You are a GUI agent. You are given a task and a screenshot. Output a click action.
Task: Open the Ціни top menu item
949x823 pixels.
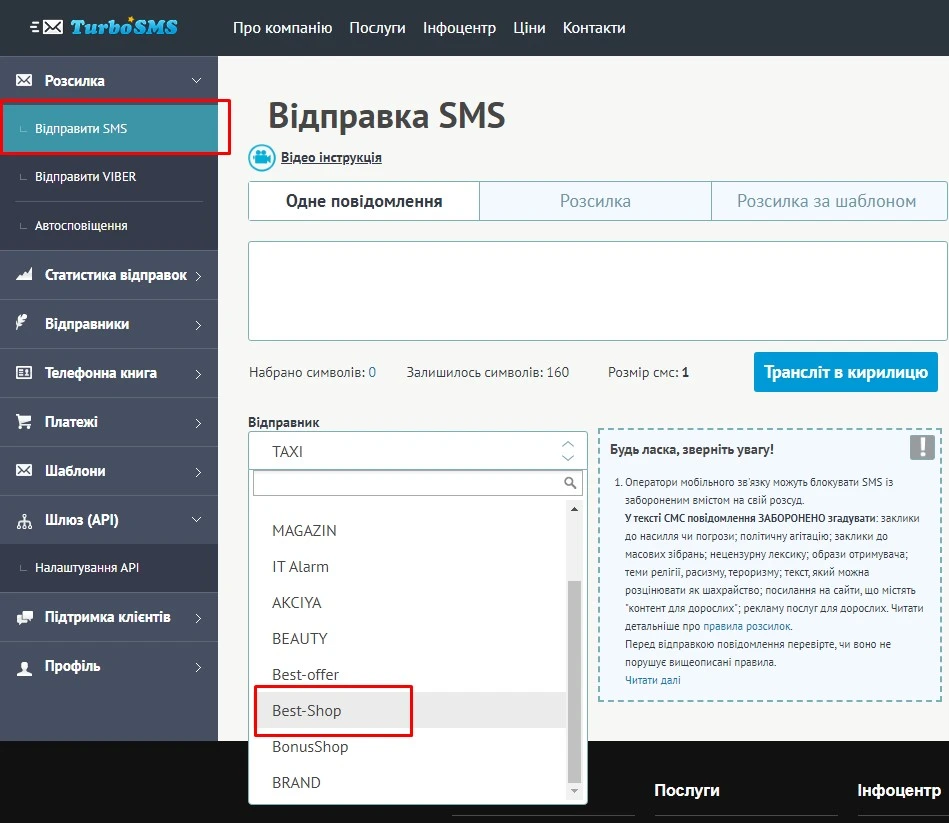point(529,27)
